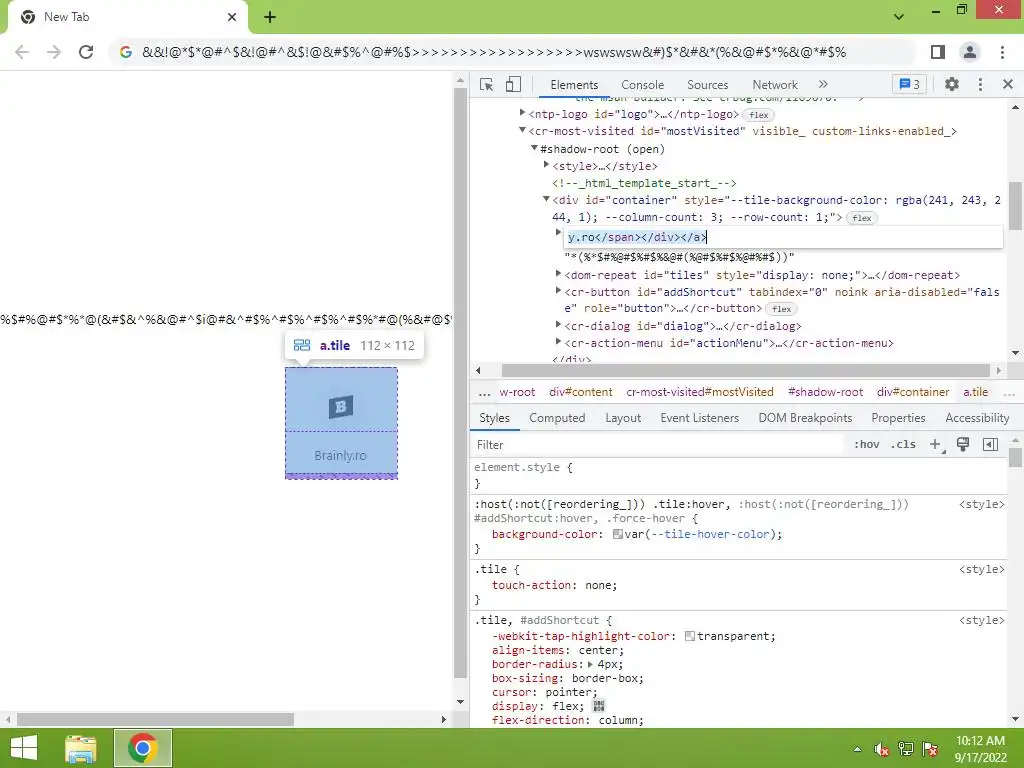The height and width of the screenshot is (768, 1024).
Task: Expand the dom-repeat tiles node
Action: 558,274
